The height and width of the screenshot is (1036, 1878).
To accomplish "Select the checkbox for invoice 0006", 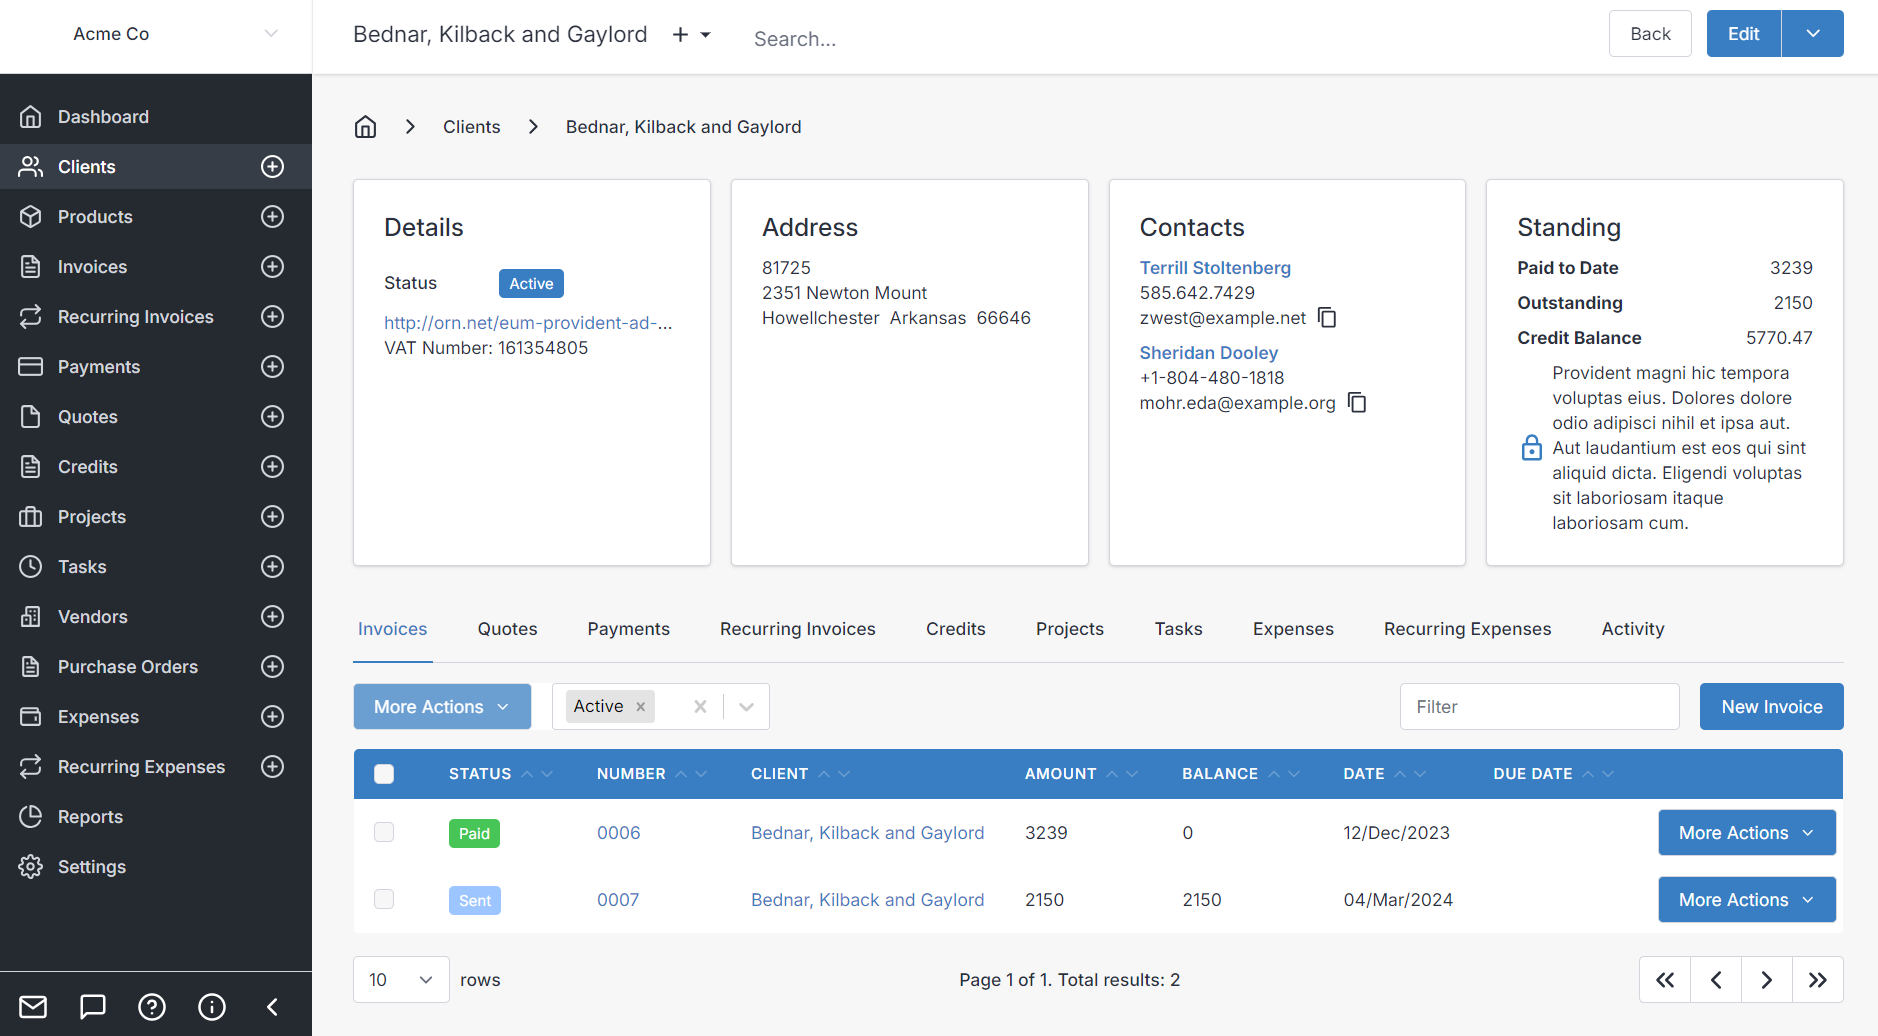I will point(384,831).
